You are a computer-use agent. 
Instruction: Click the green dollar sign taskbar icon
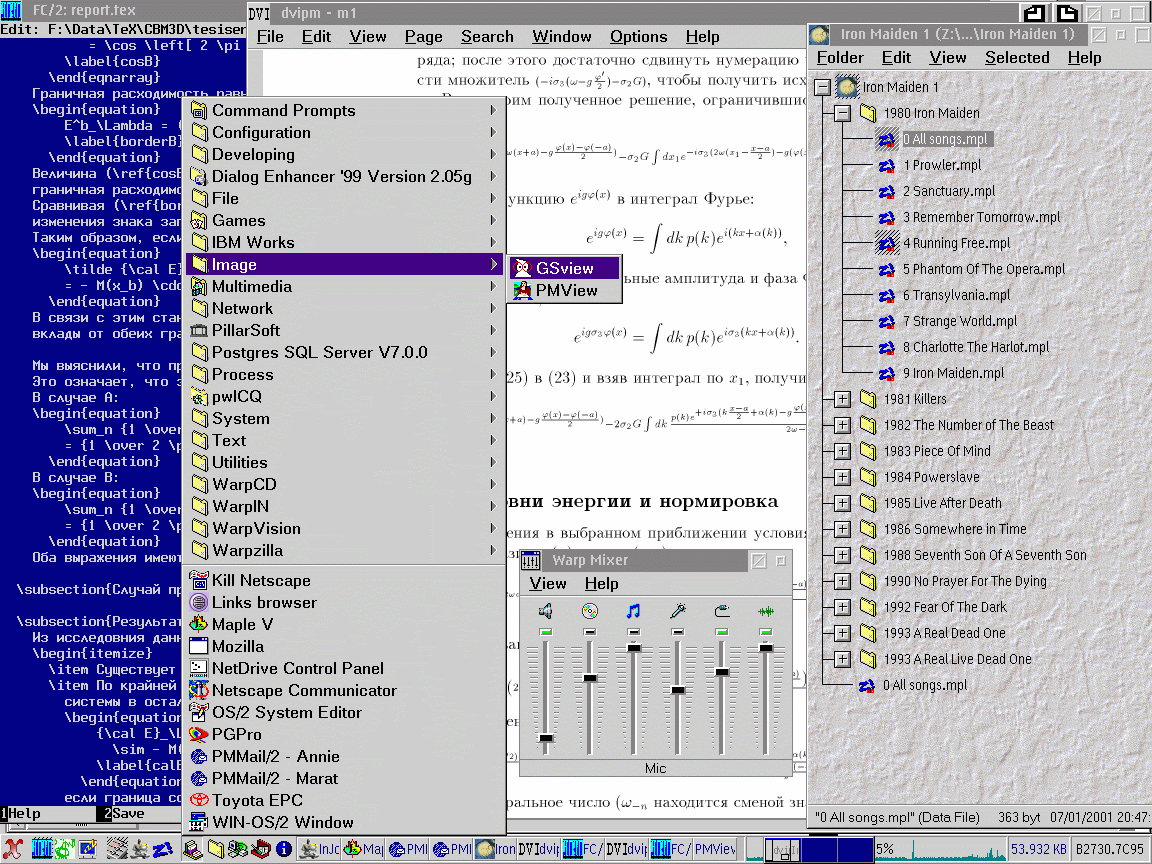point(65,849)
